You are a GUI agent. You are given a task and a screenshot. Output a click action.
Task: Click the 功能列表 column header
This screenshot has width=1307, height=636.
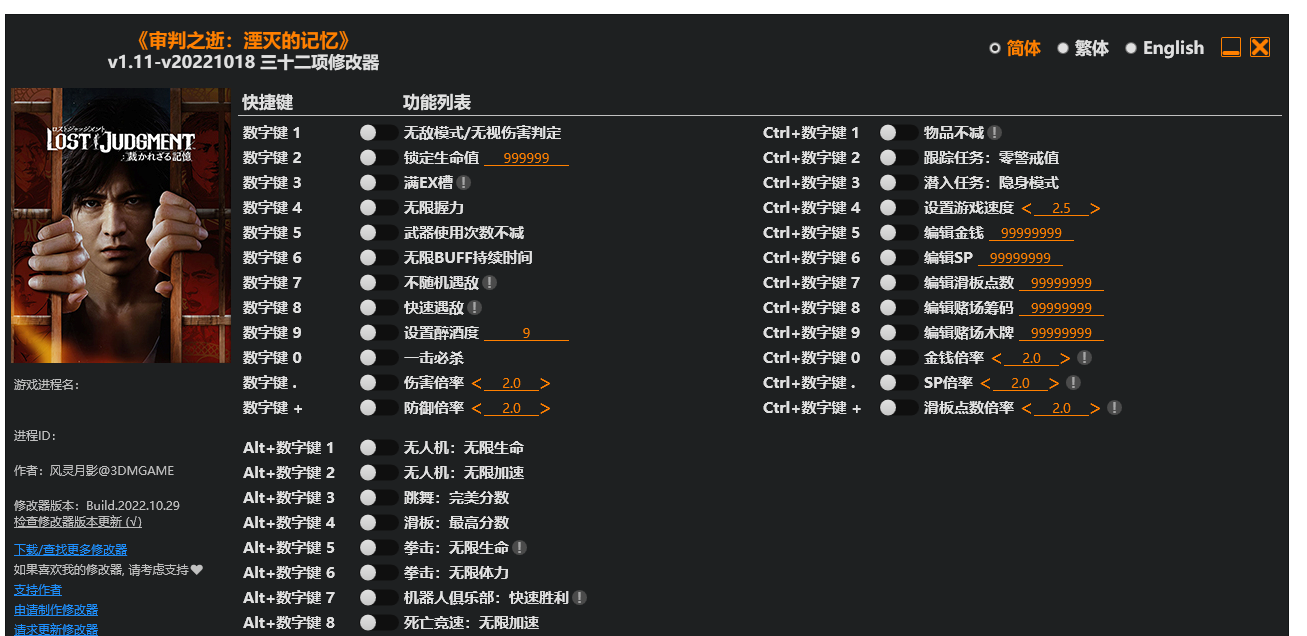[x=437, y=103]
